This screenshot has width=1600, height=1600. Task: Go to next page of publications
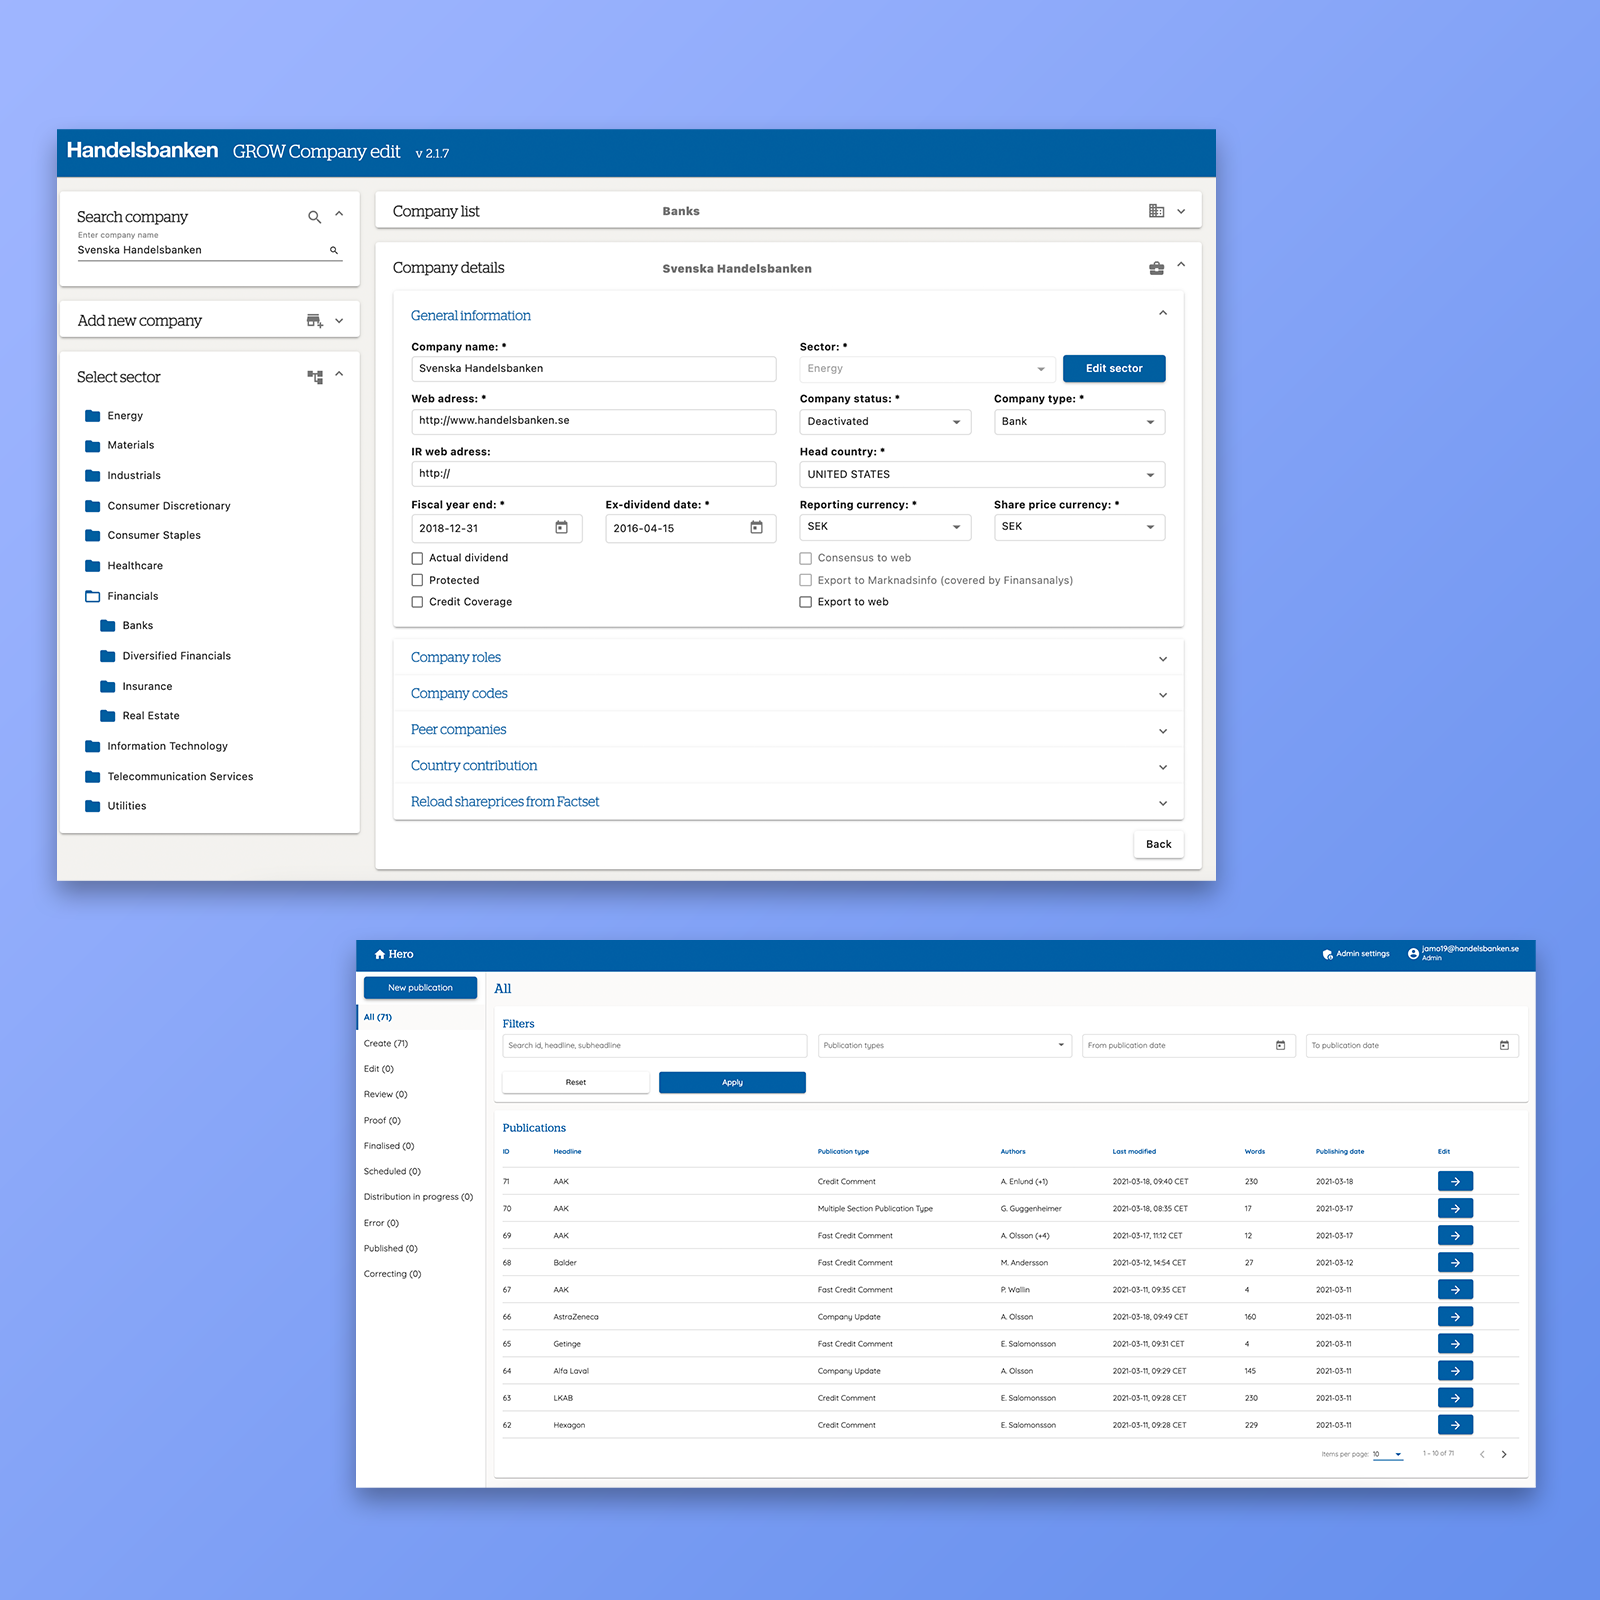point(1504,1455)
